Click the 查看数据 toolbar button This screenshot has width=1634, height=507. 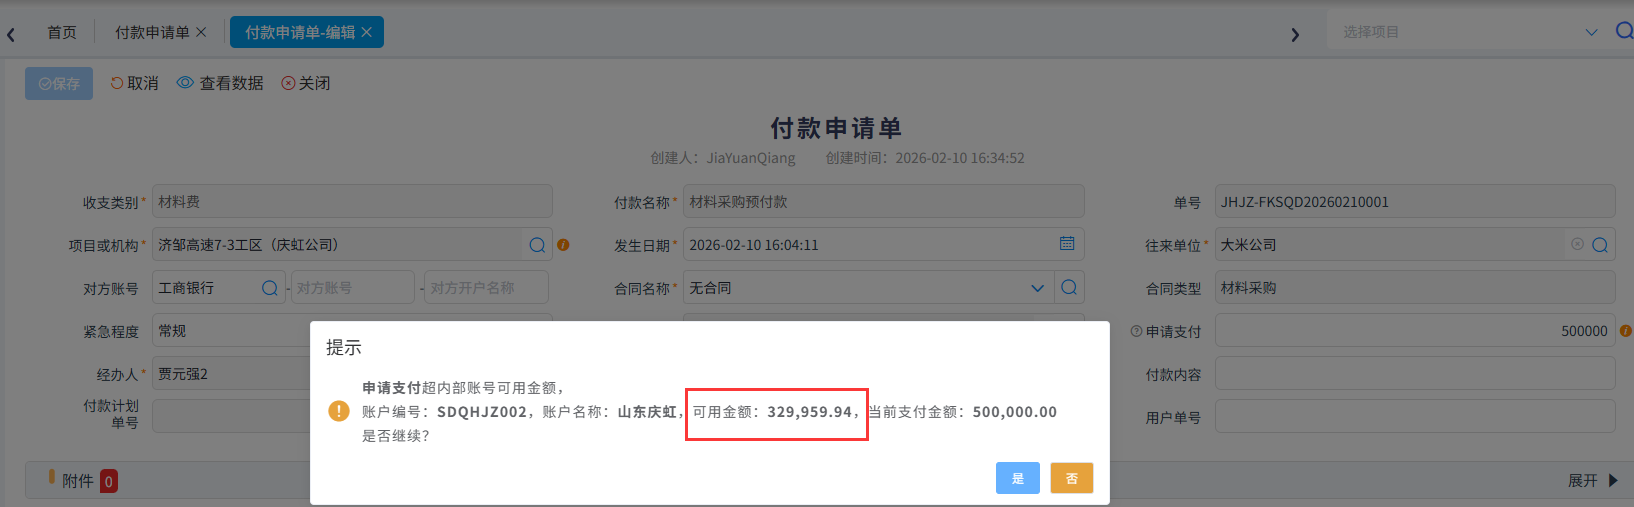coord(220,83)
